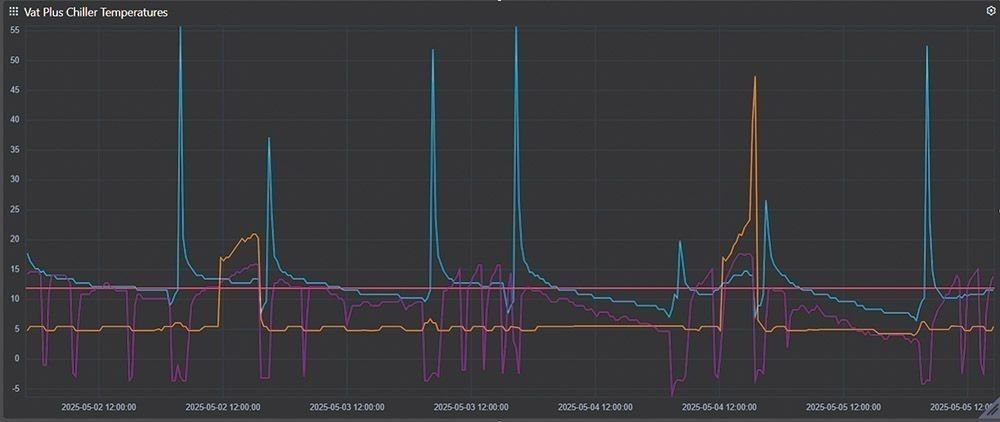Click the tallest orange line peak
This screenshot has width=1000, height=422.
(755, 77)
